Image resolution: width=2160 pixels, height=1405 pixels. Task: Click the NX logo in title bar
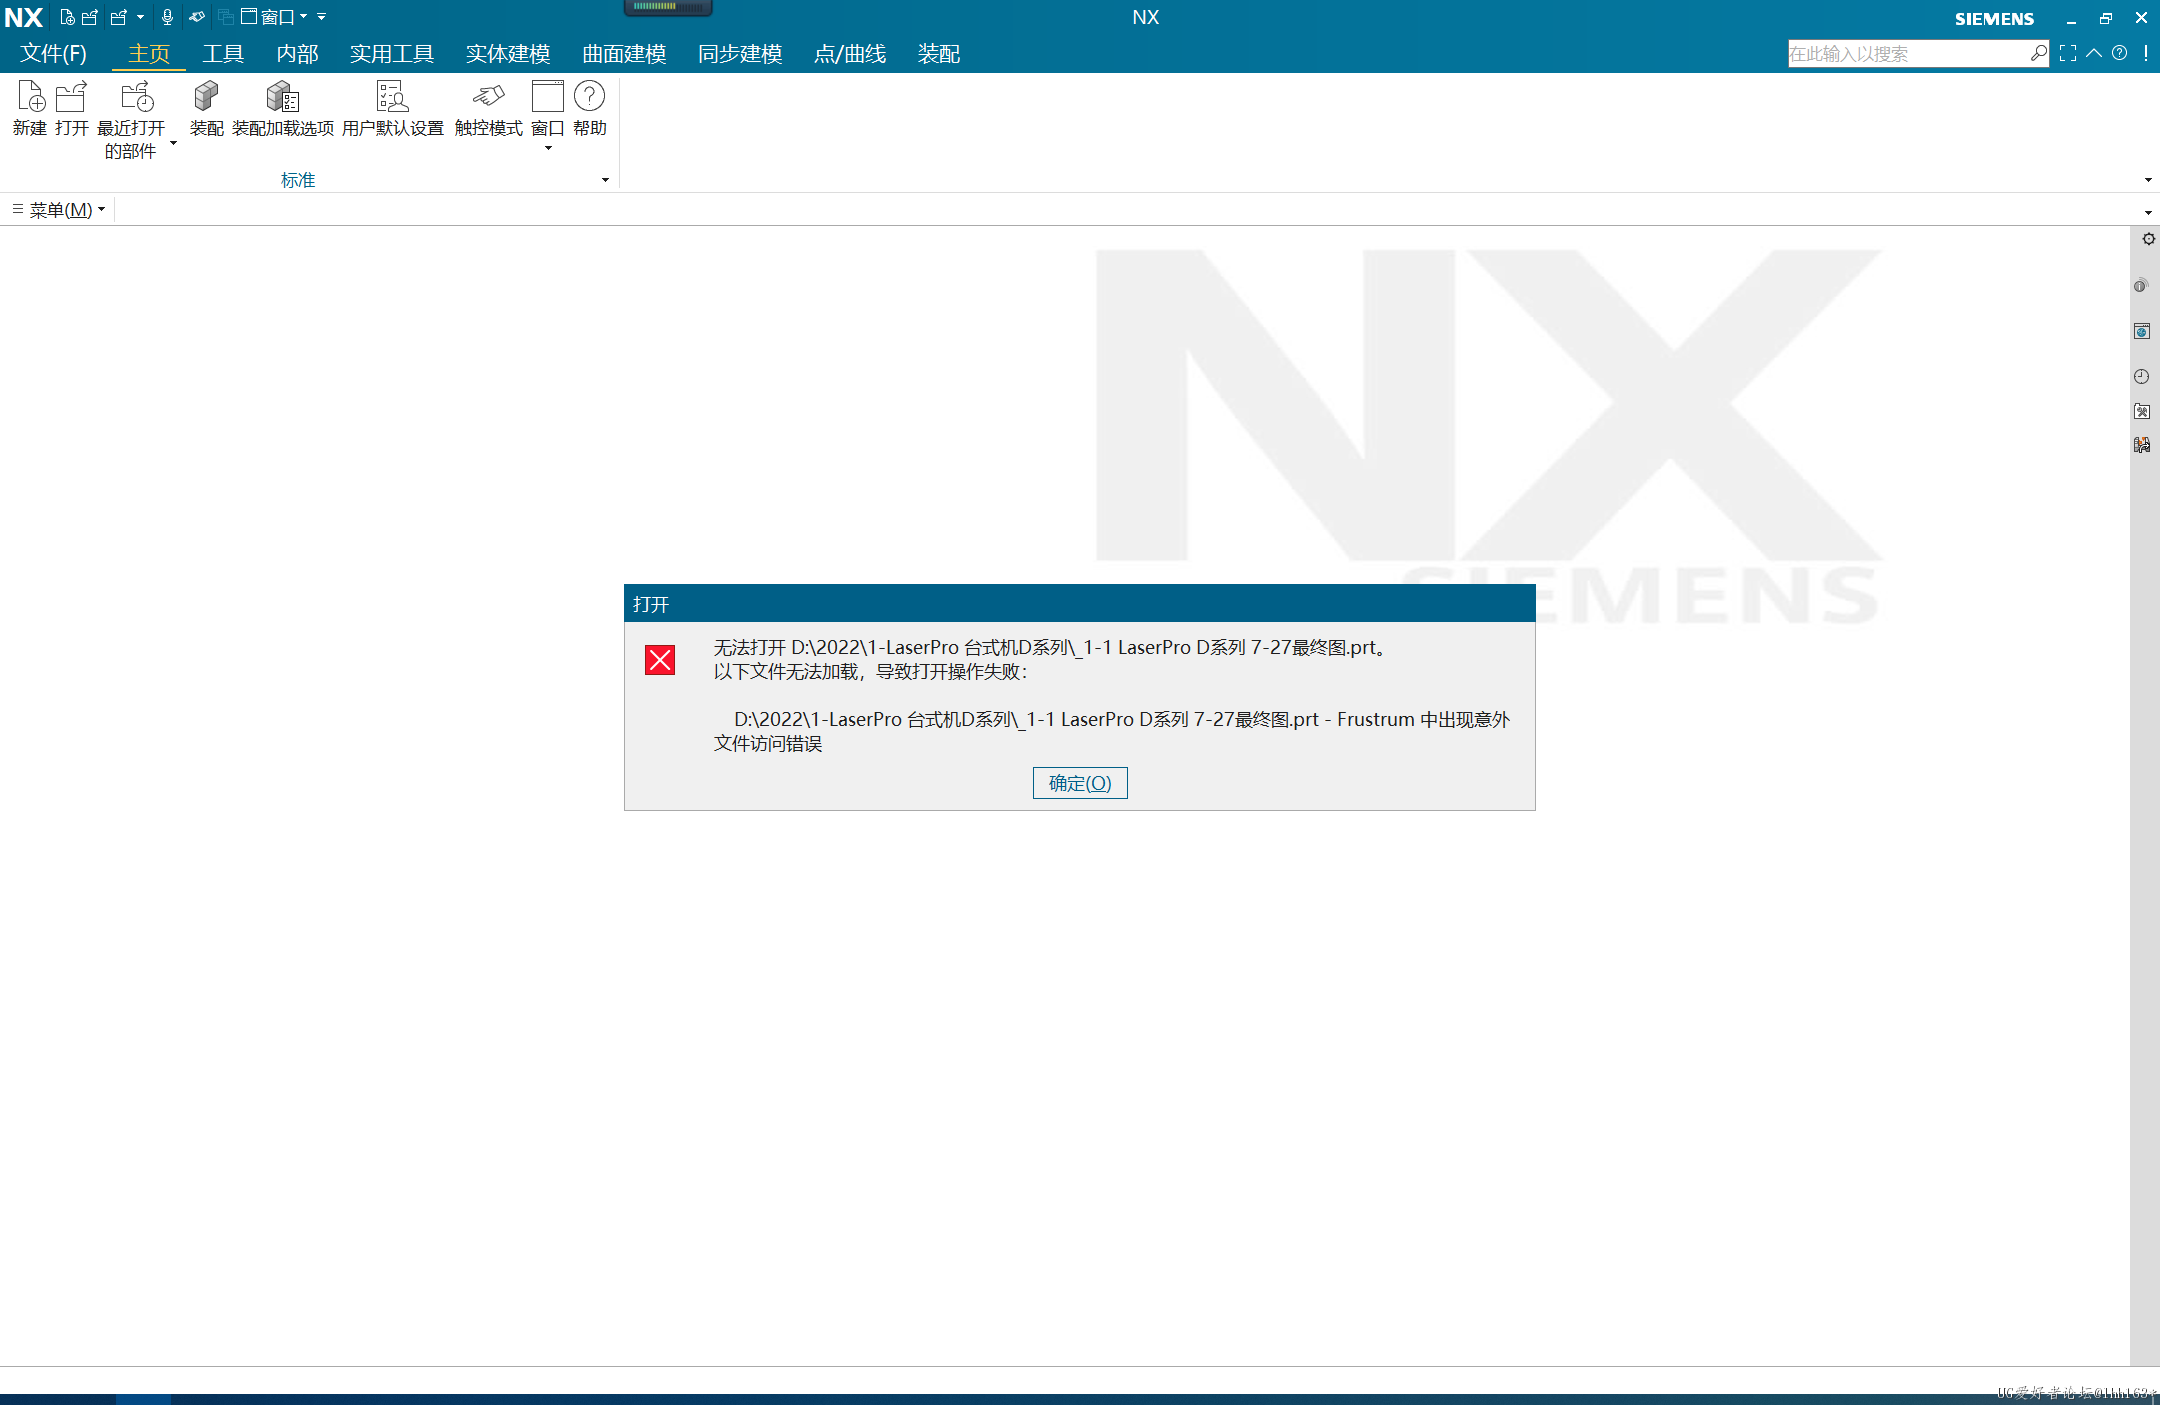[x=24, y=17]
